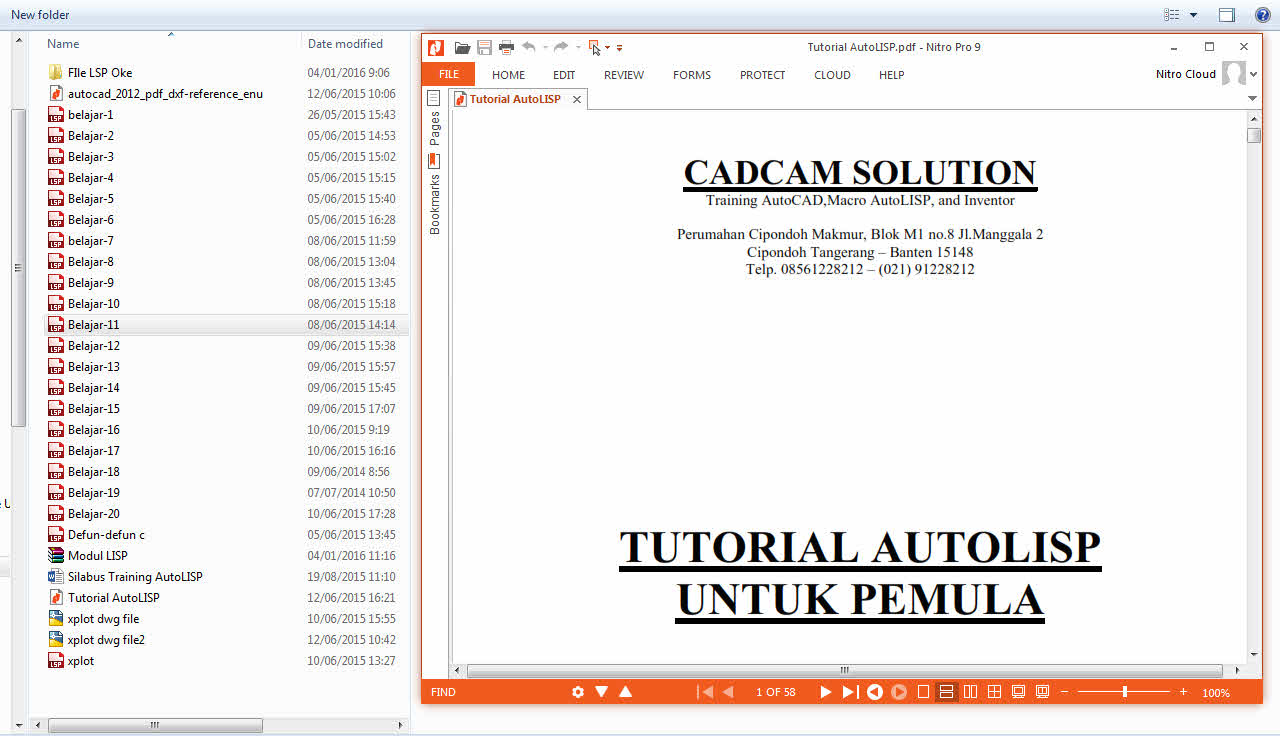Screen dimensions: 1280x736
Task: Click the Open file icon in quick access toolbar
Action: (x=462, y=47)
